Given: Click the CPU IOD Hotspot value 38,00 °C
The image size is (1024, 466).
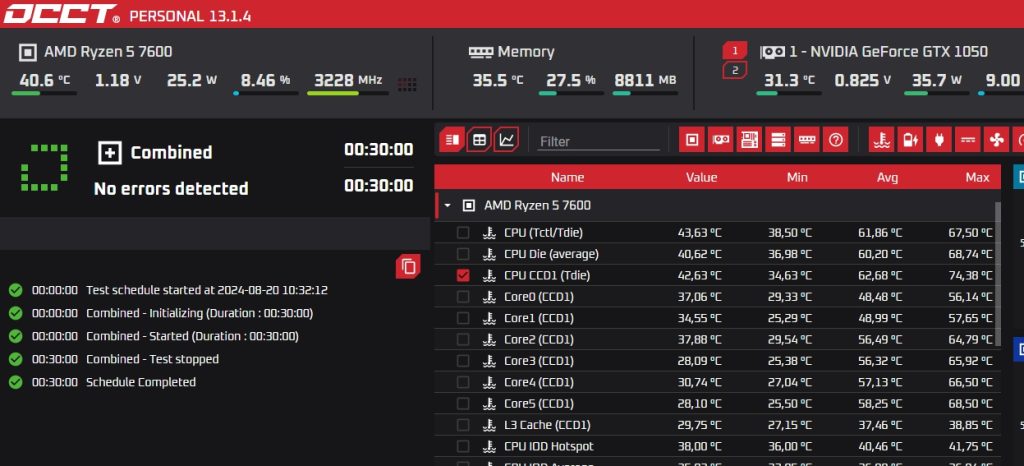Looking at the screenshot, I should [700, 446].
